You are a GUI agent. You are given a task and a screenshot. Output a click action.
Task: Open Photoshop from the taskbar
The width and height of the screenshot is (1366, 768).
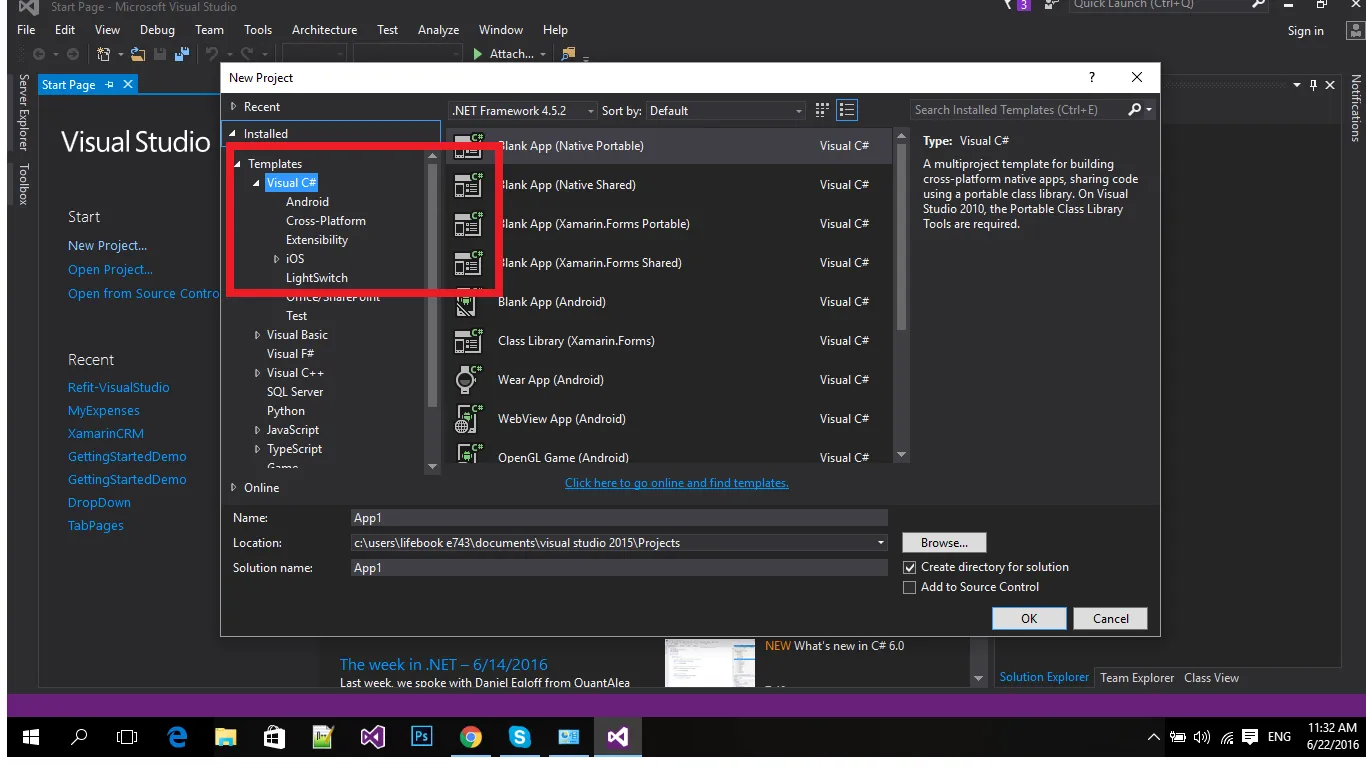pos(422,738)
